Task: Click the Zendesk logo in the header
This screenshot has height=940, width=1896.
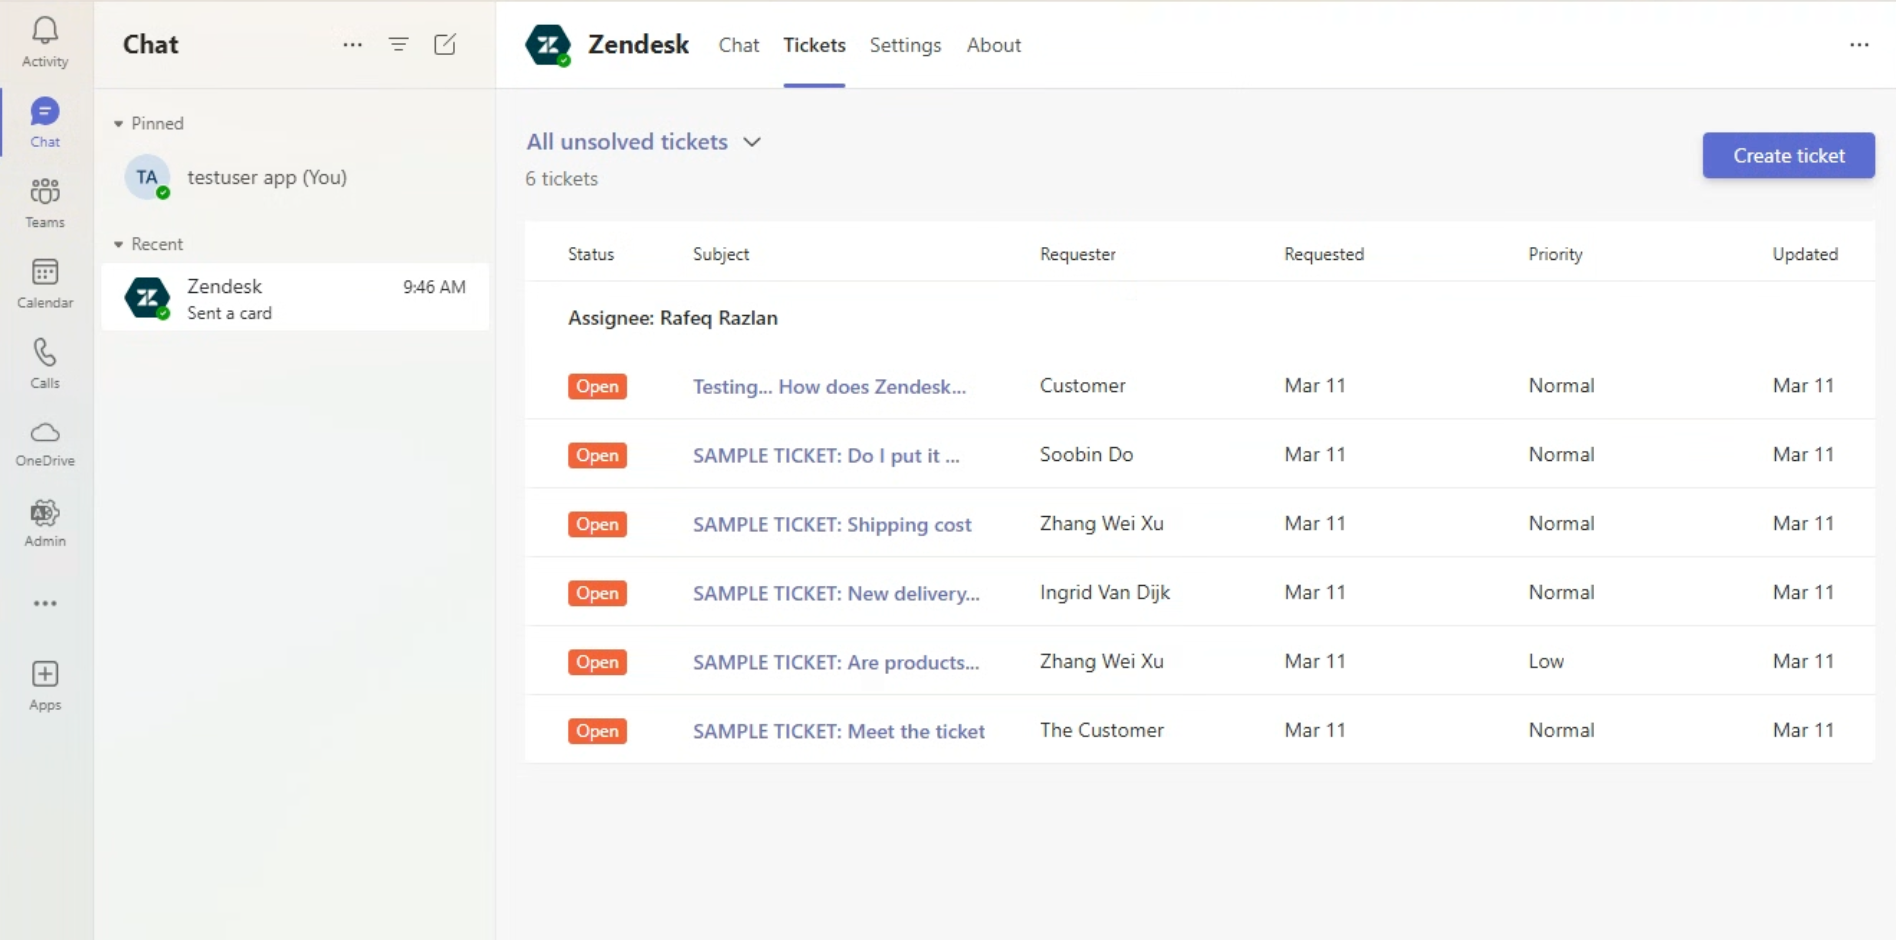Action: point(548,45)
